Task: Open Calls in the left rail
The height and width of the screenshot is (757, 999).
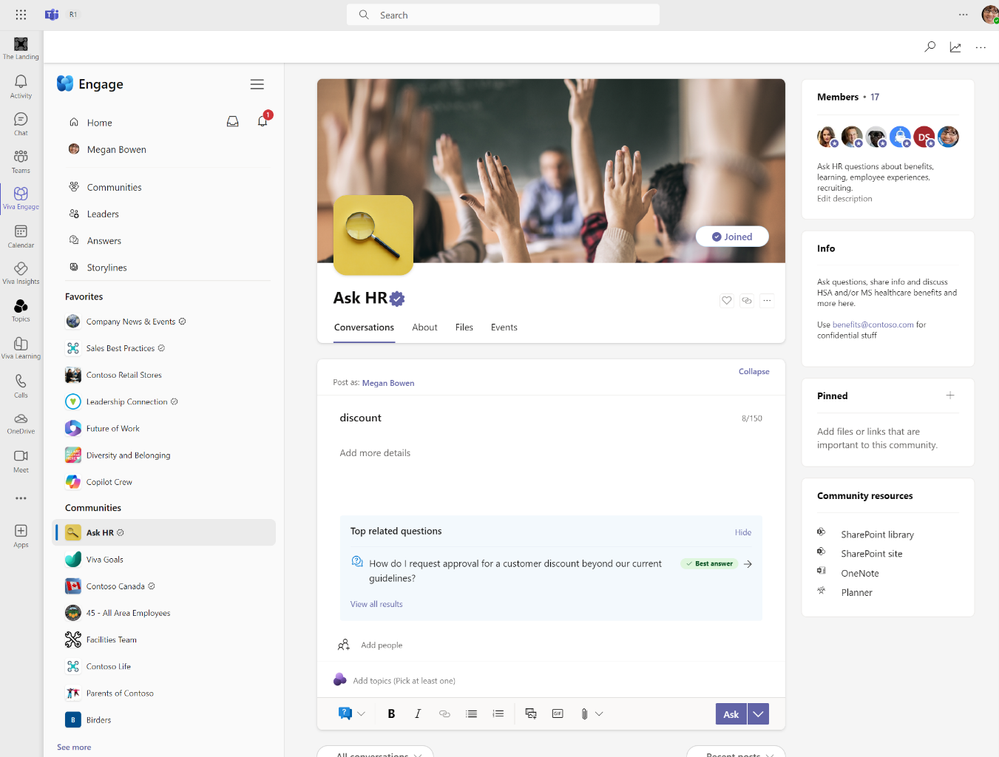Action: click(20, 386)
